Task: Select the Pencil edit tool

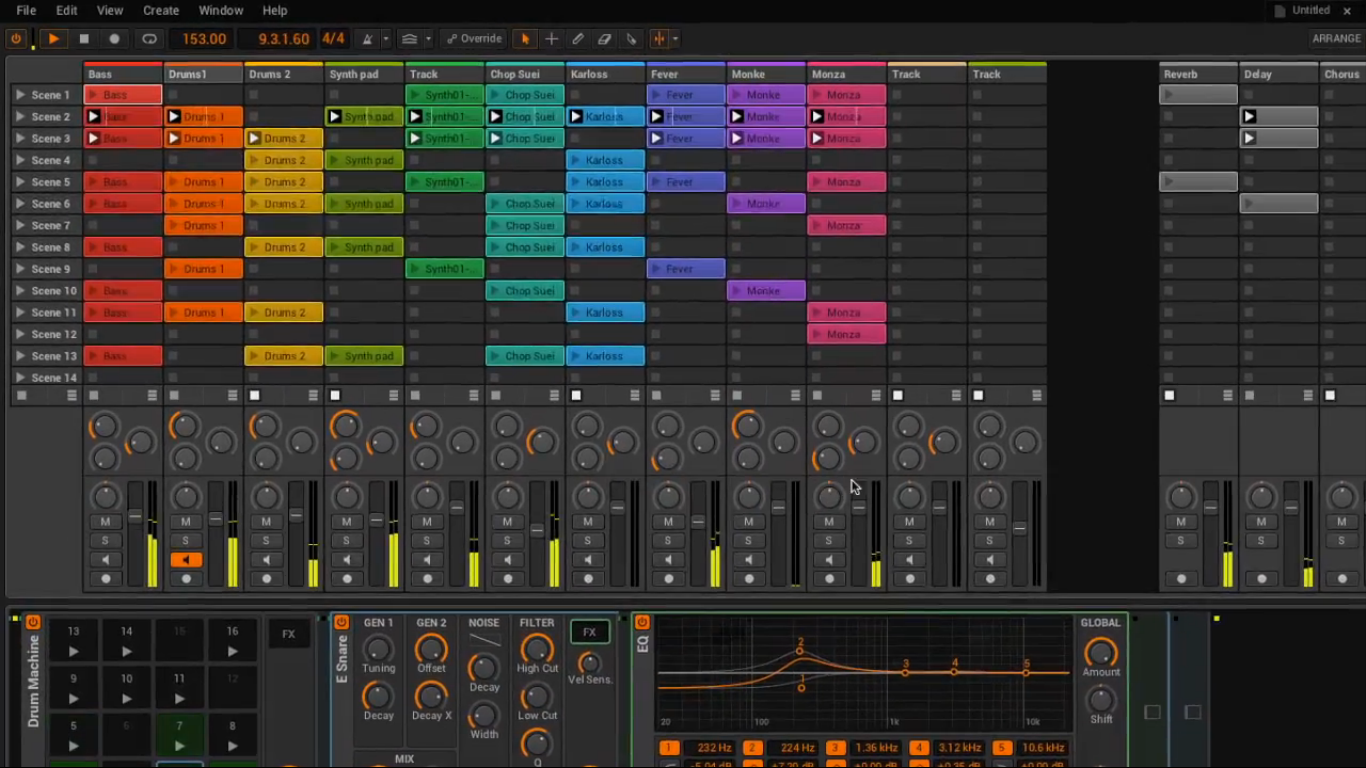Action: 577,39
